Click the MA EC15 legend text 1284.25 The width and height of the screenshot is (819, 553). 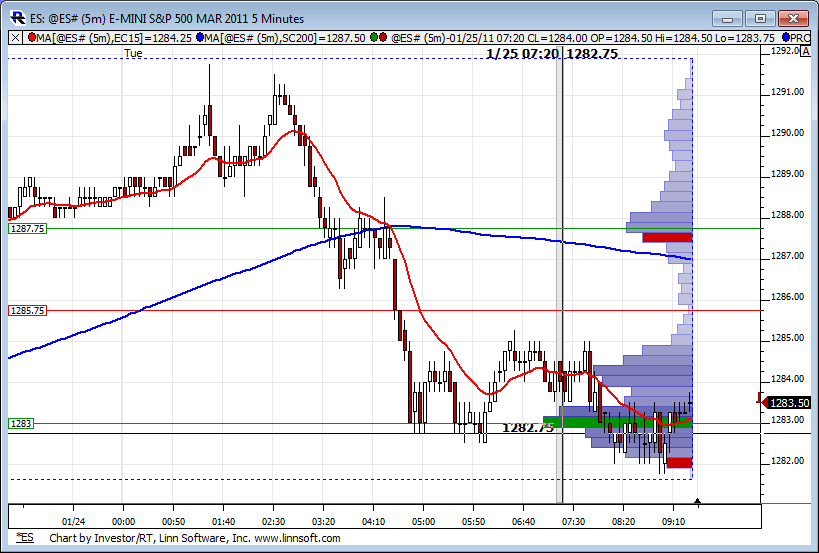tap(114, 38)
